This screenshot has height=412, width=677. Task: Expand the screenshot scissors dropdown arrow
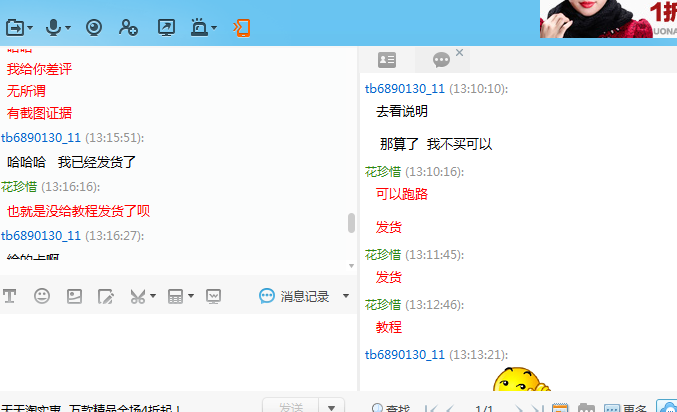(153, 296)
